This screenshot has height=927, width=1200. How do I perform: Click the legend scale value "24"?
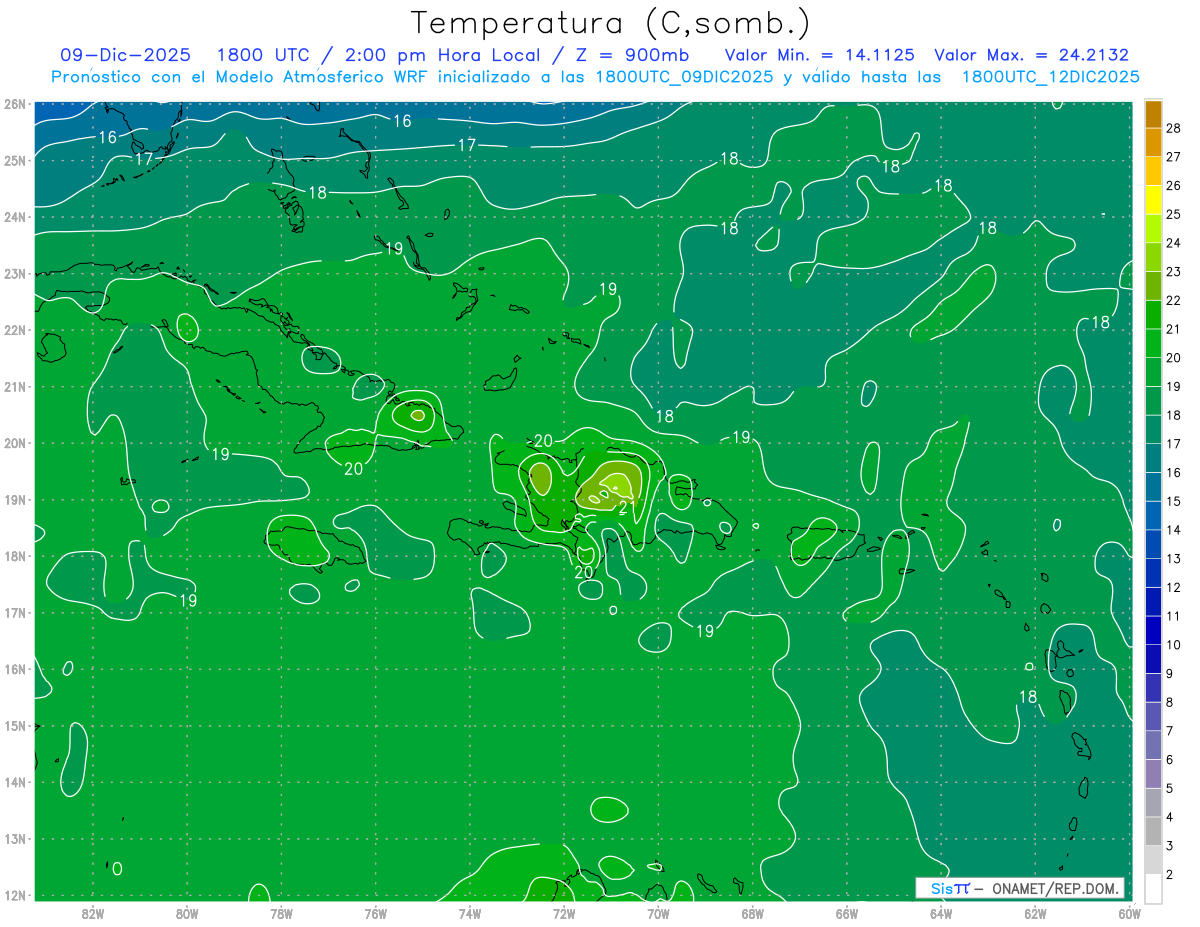click(x=1174, y=242)
